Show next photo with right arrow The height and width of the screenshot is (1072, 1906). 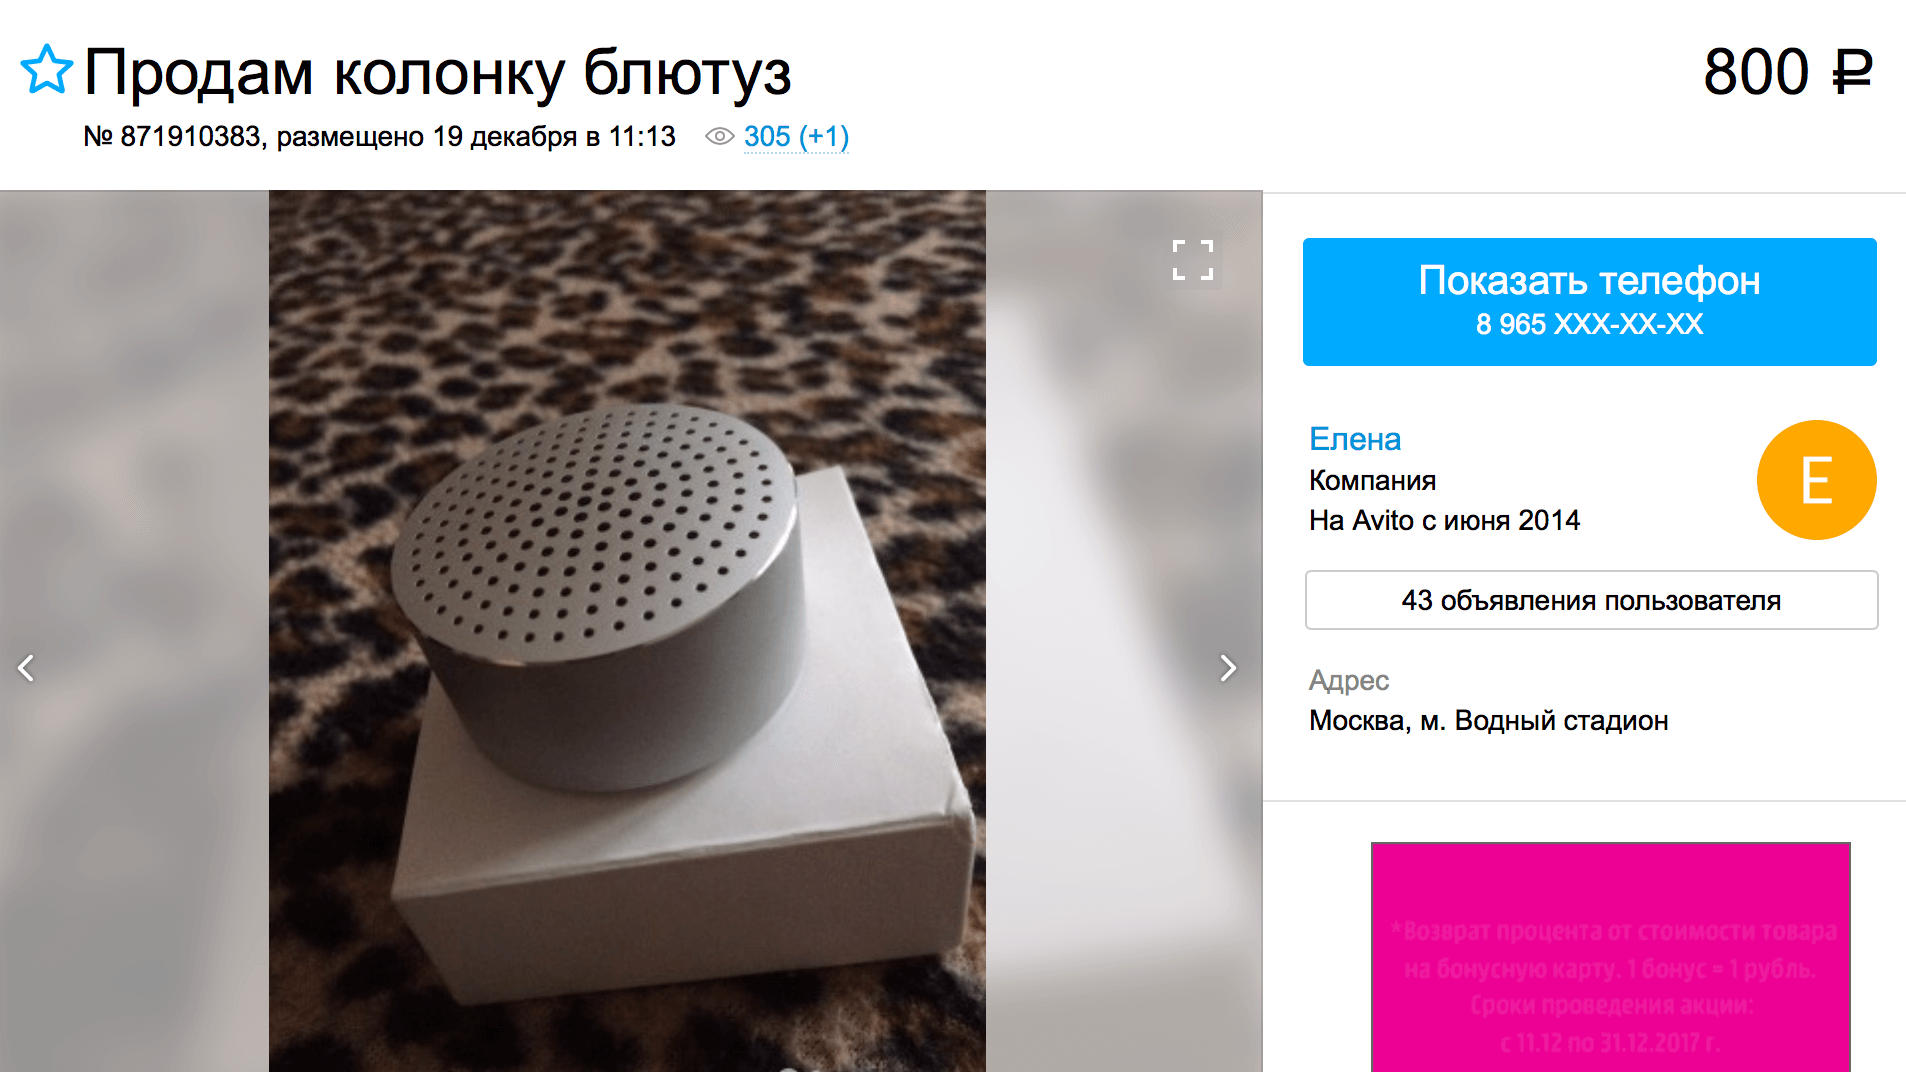coord(1228,668)
